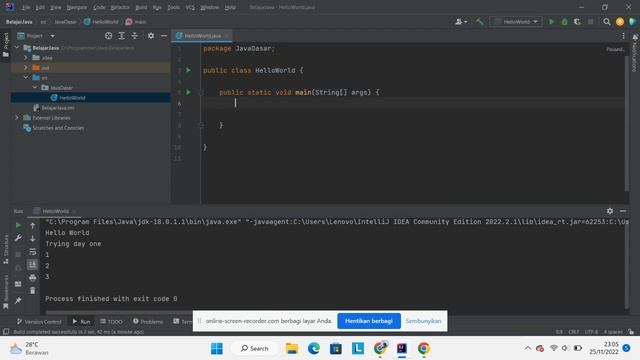Click Hentikan berbagi button
Screen dimensions: 640x360
369,321
